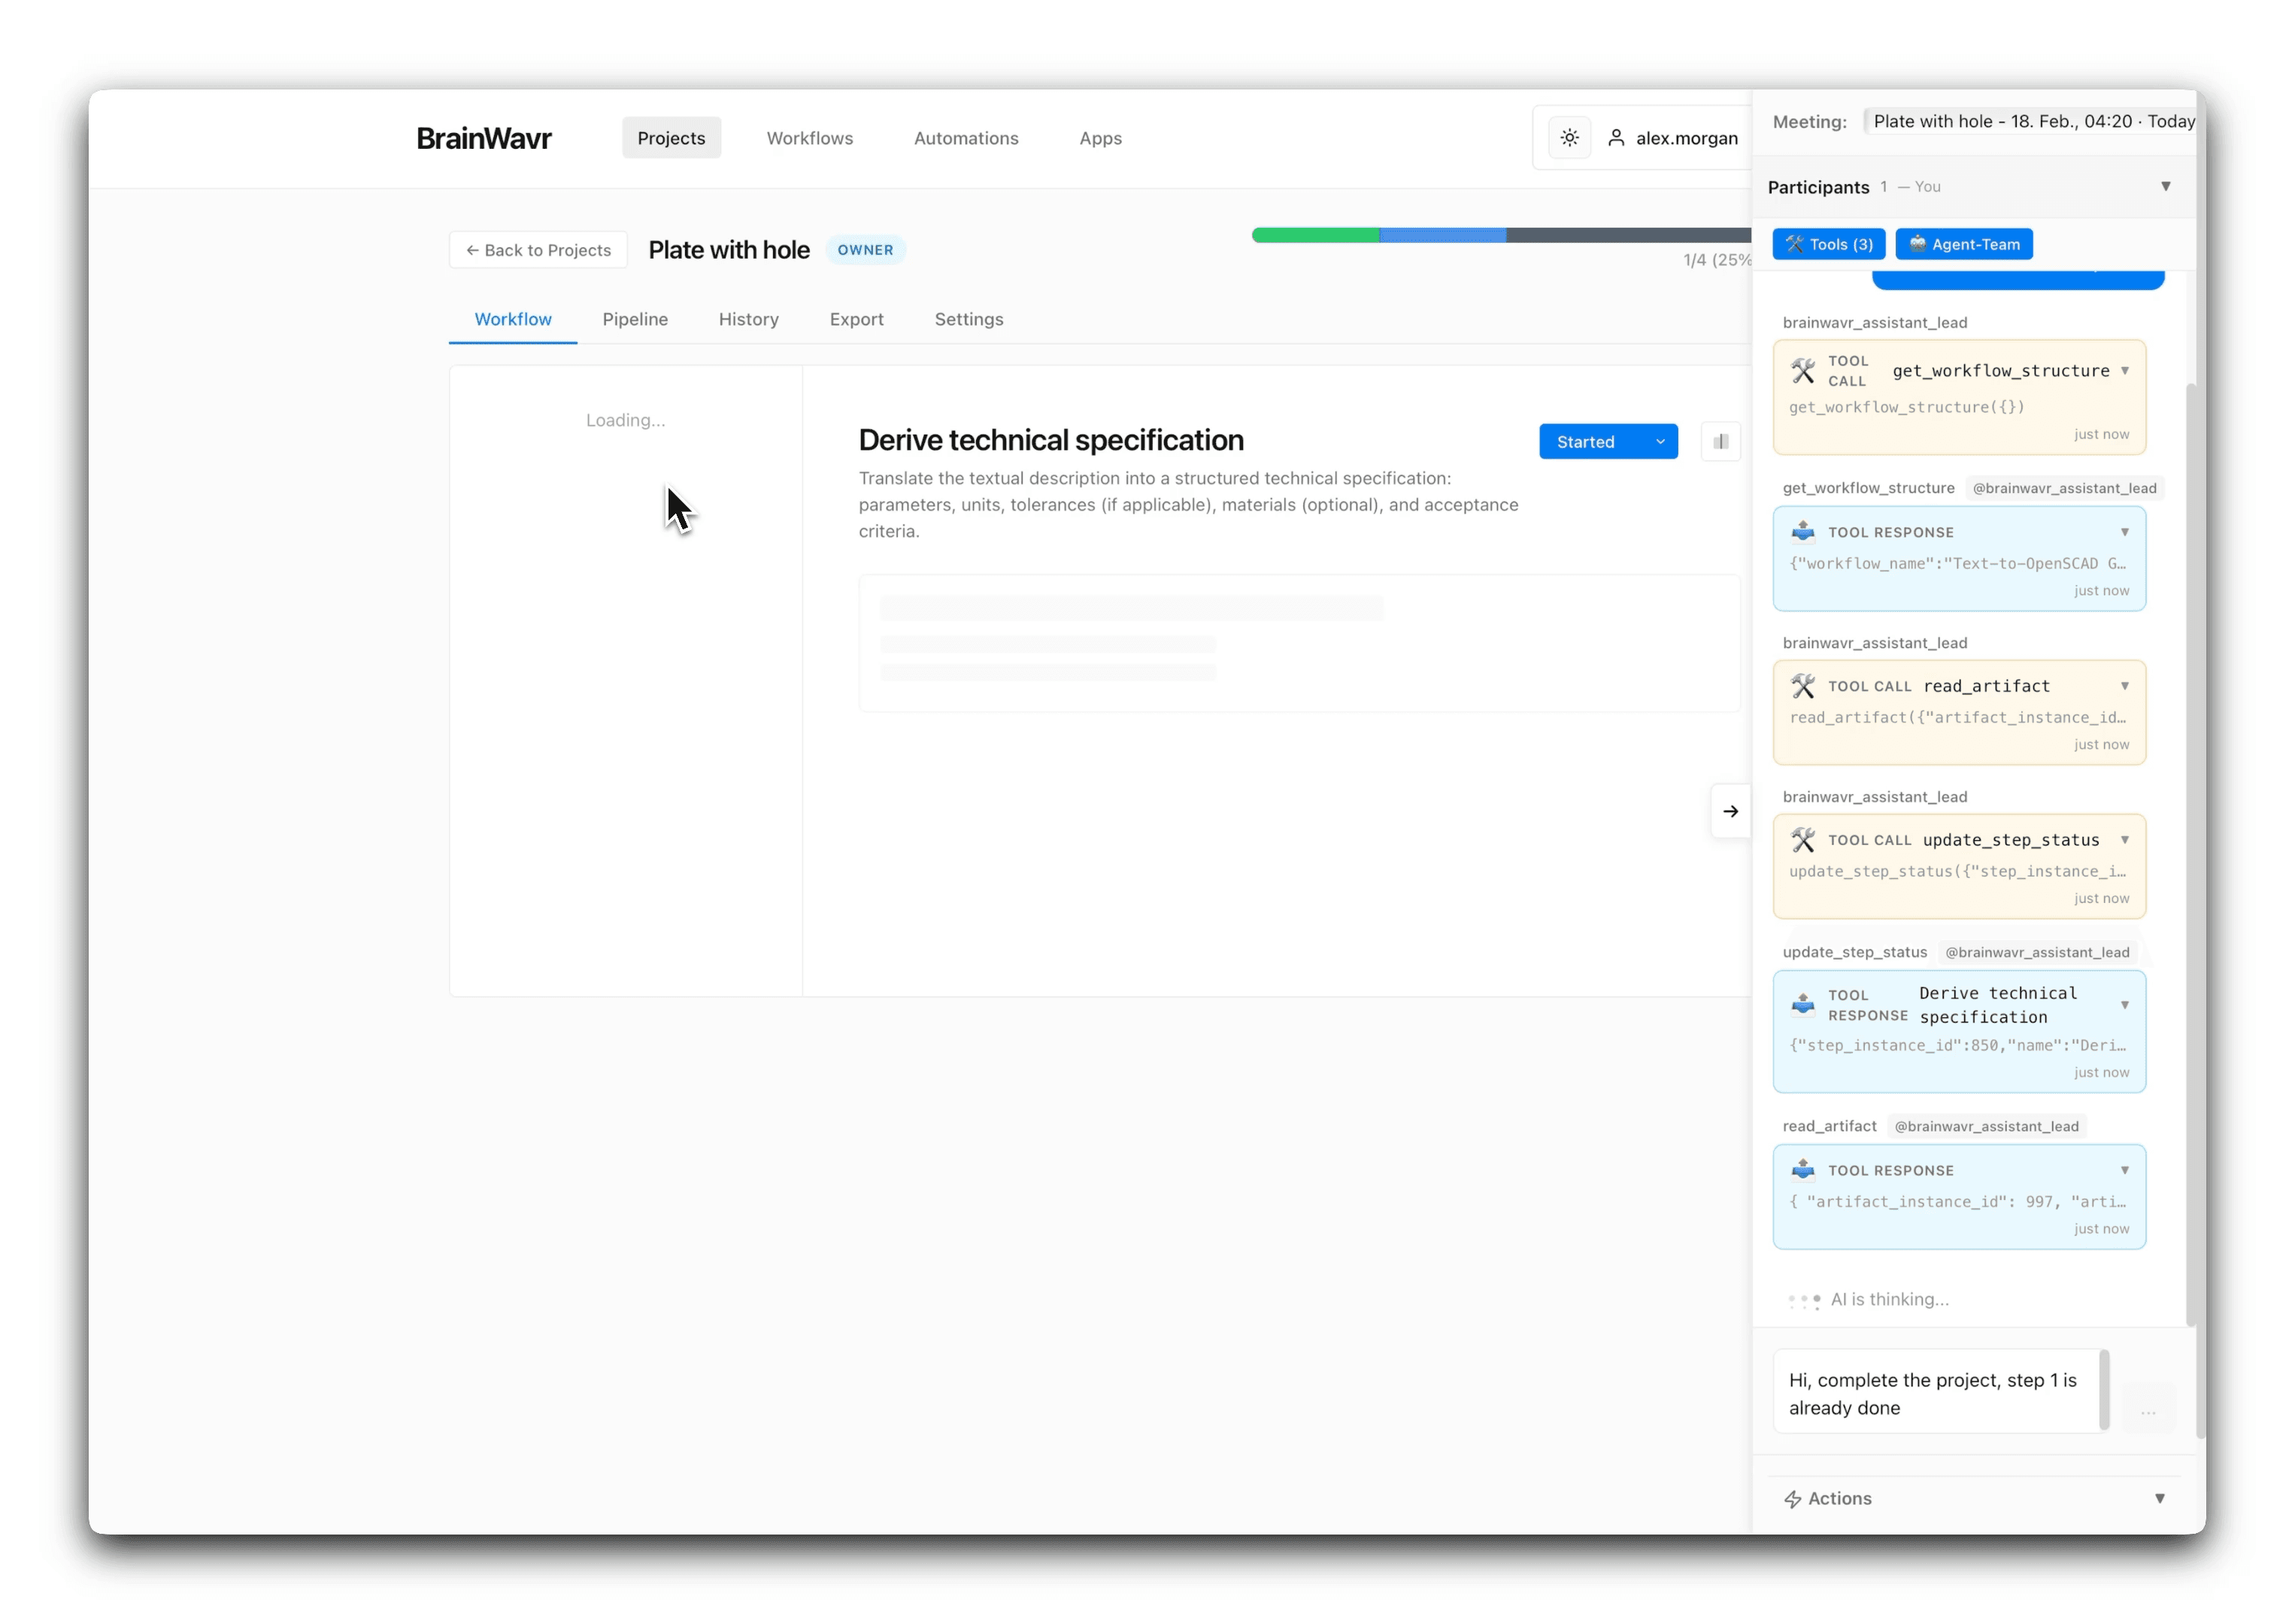
Task: Open the Workflows nav item
Action: pos(809,138)
